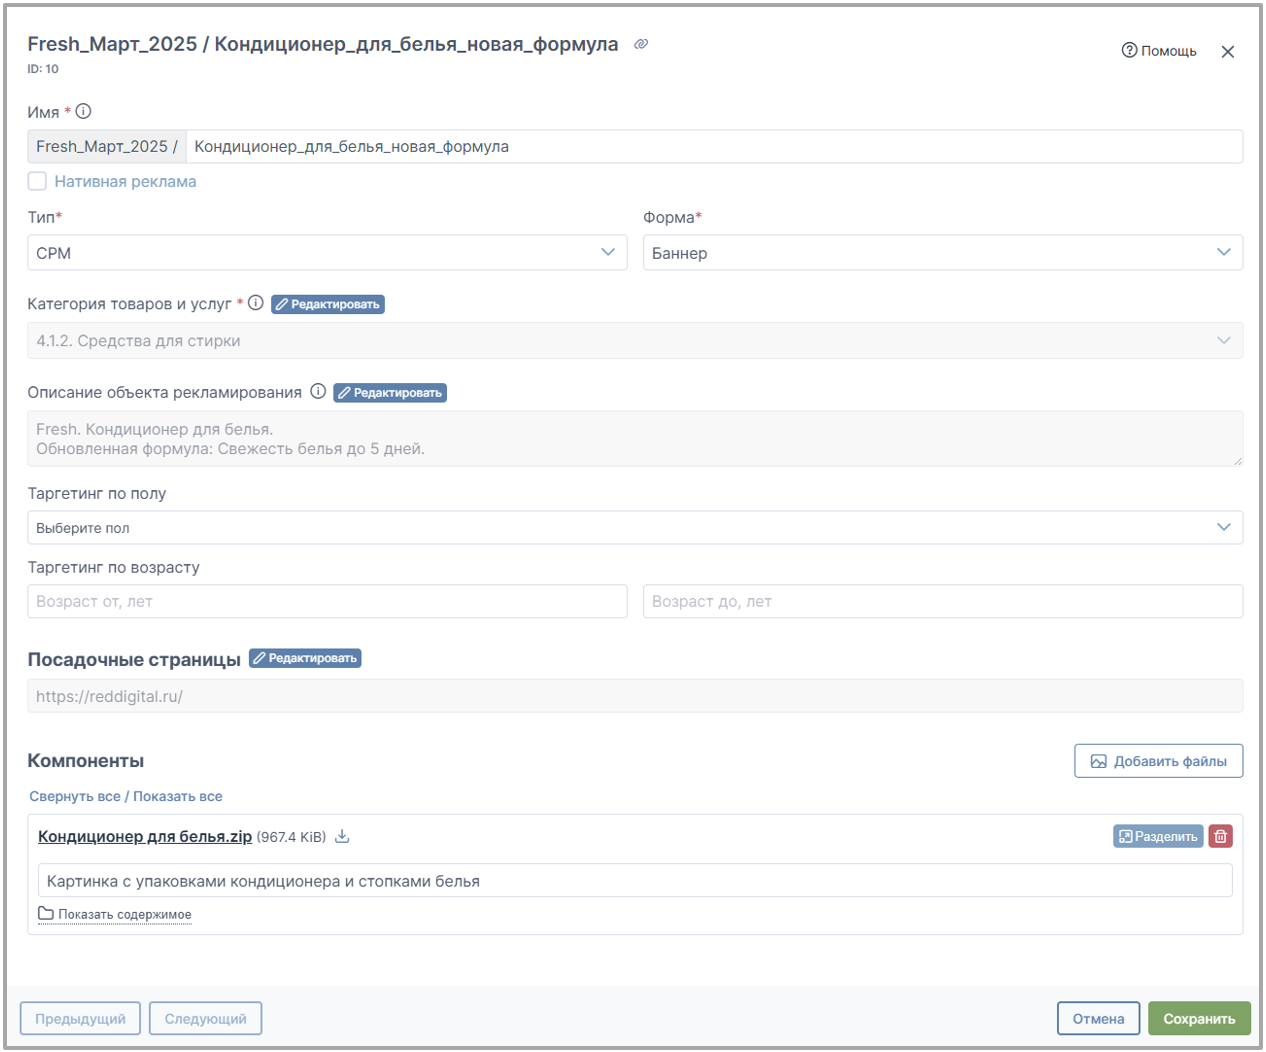
Task: Click Редактировать for Описание объекта рекламирования
Action: pyautogui.click(x=390, y=393)
